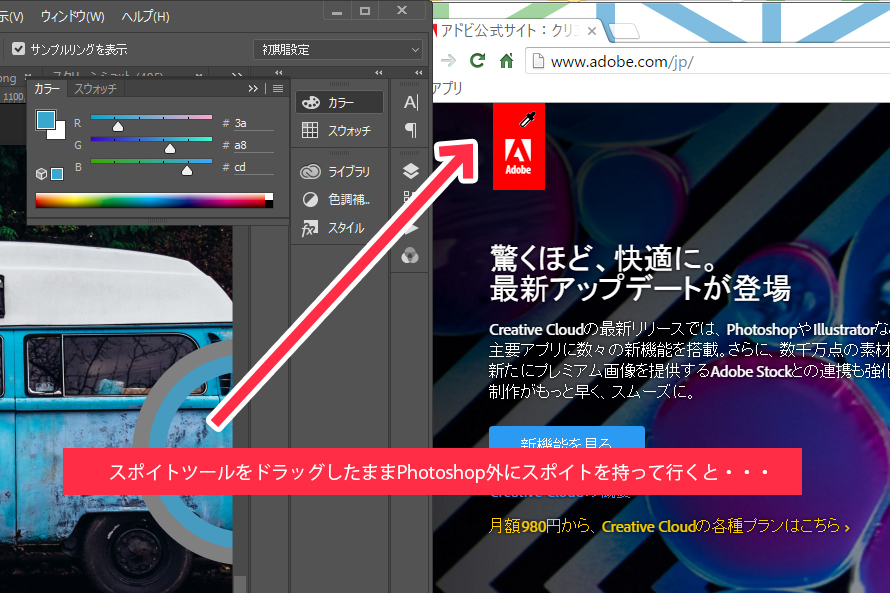This screenshot has height=593, width=890.
Task: Collapse the color panel with double-arrow icon
Action: click(x=253, y=89)
